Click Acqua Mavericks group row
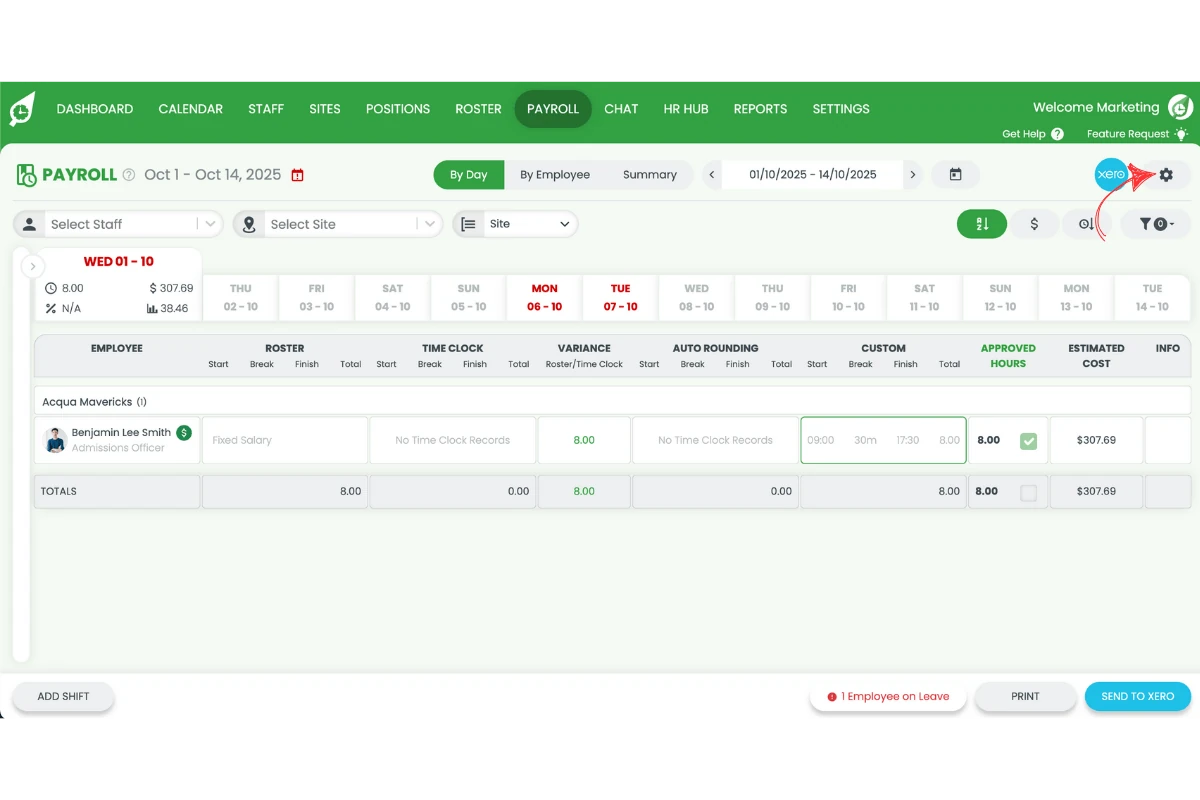Image resolution: width=1200 pixels, height=800 pixels. coord(612,401)
